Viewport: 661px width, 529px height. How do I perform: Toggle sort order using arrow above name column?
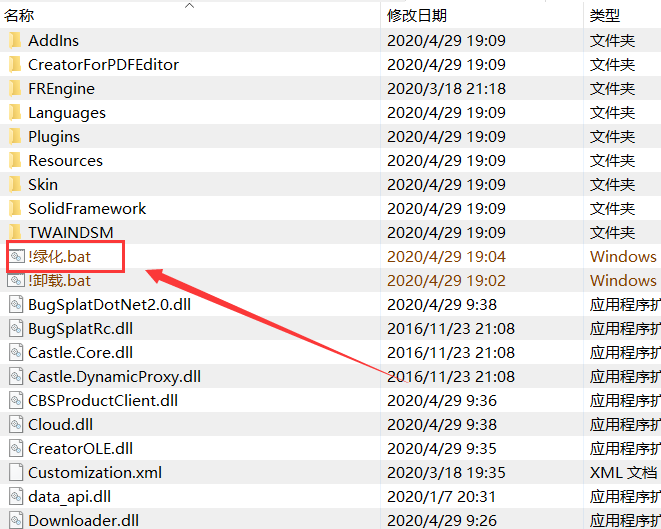190,5
